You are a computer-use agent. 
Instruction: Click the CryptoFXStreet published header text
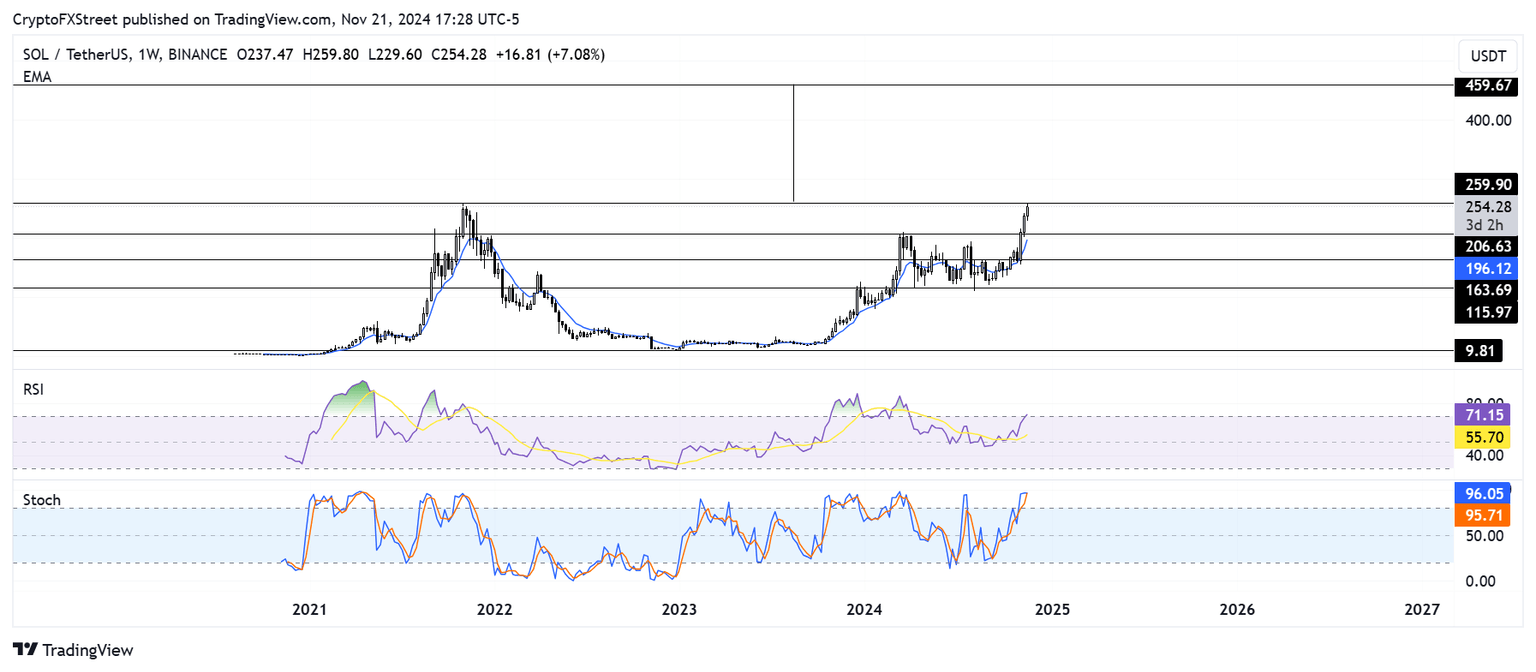pyautogui.click(x=266, y=19)
